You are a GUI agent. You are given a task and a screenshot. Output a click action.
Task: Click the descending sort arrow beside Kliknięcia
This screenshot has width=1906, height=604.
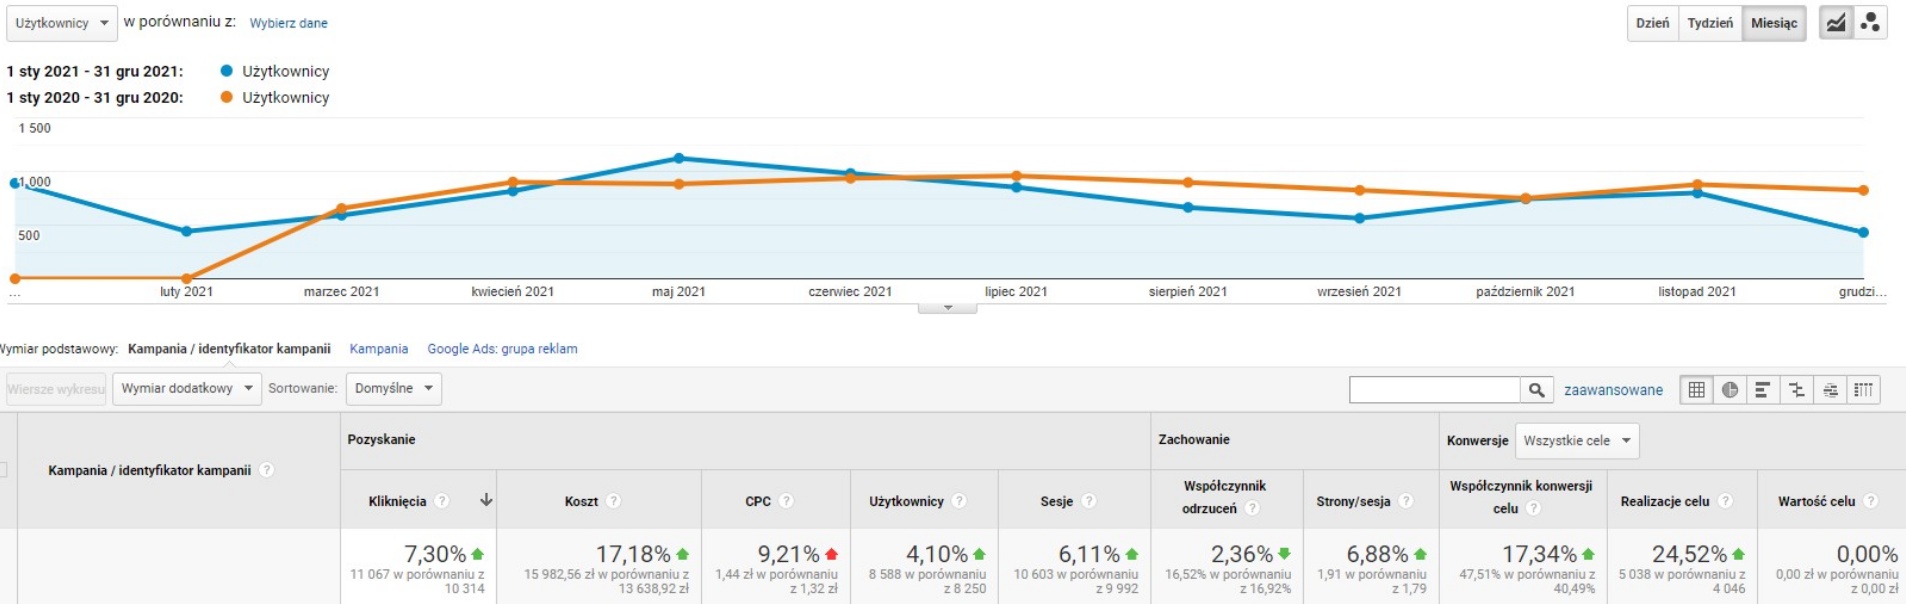[486, 500]
